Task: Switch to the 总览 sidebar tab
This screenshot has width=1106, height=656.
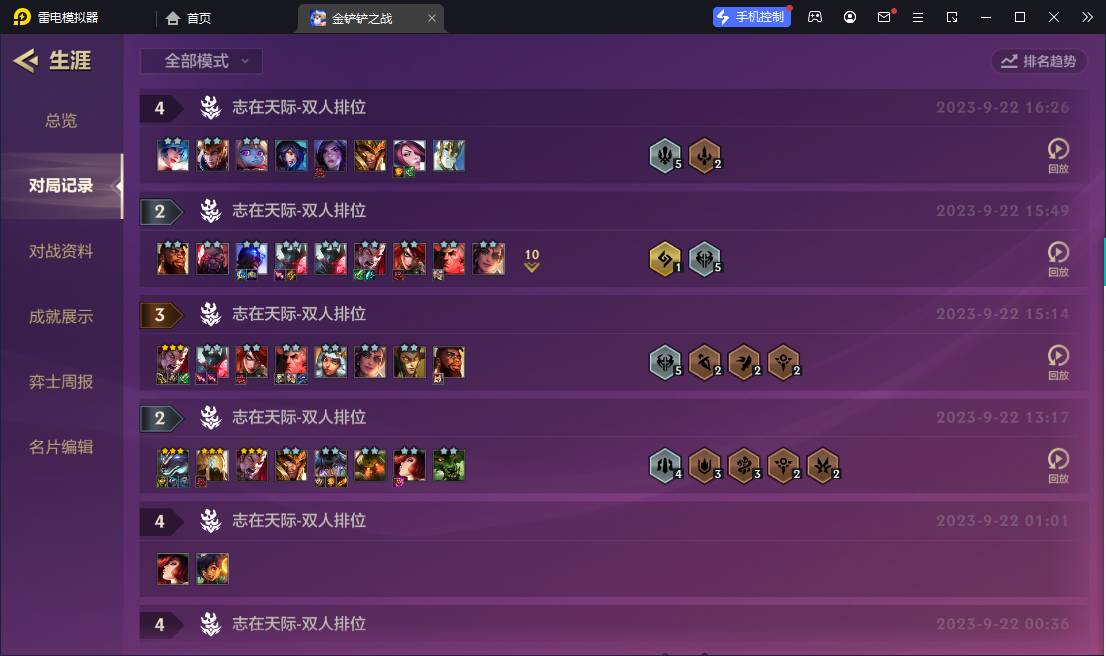Action: (x=61, y=121)
